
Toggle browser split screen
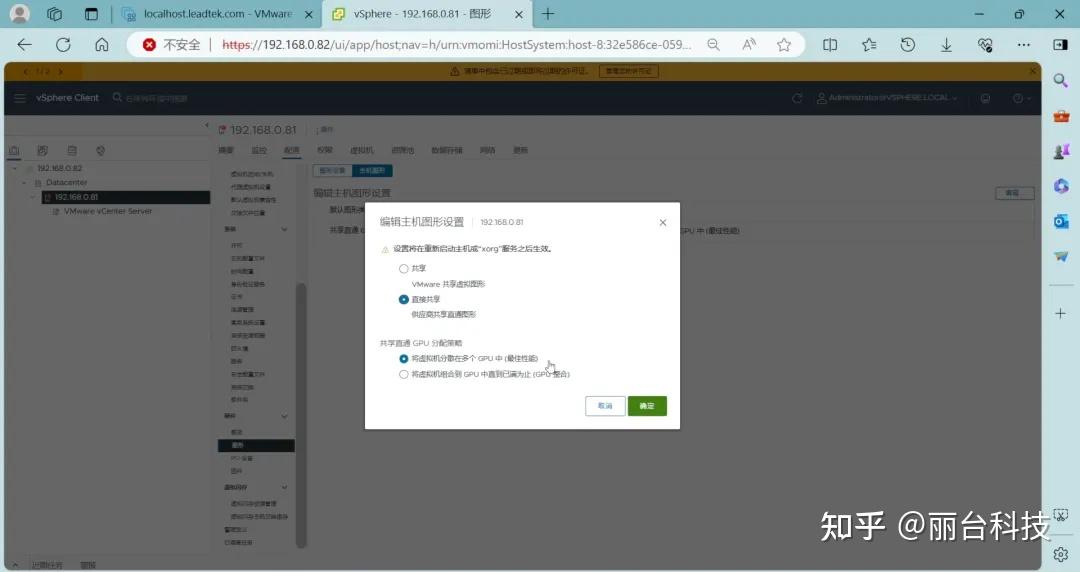point(830,45)
